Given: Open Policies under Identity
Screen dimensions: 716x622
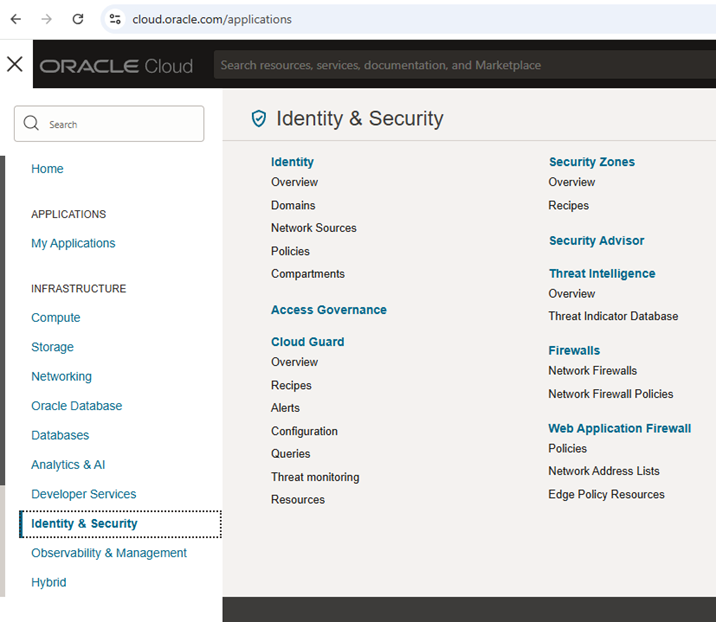Looking at the screenshot, I should 290,251.
